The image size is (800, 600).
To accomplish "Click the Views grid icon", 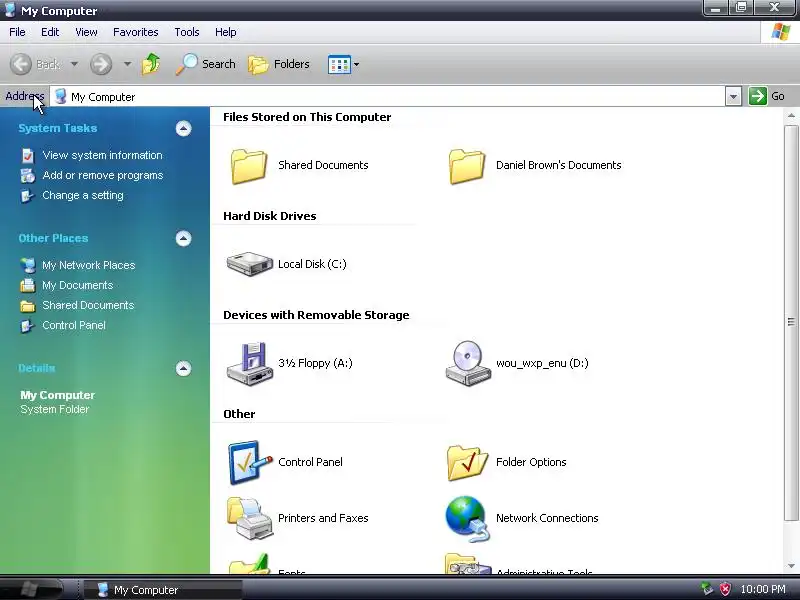I will [339, 65].
